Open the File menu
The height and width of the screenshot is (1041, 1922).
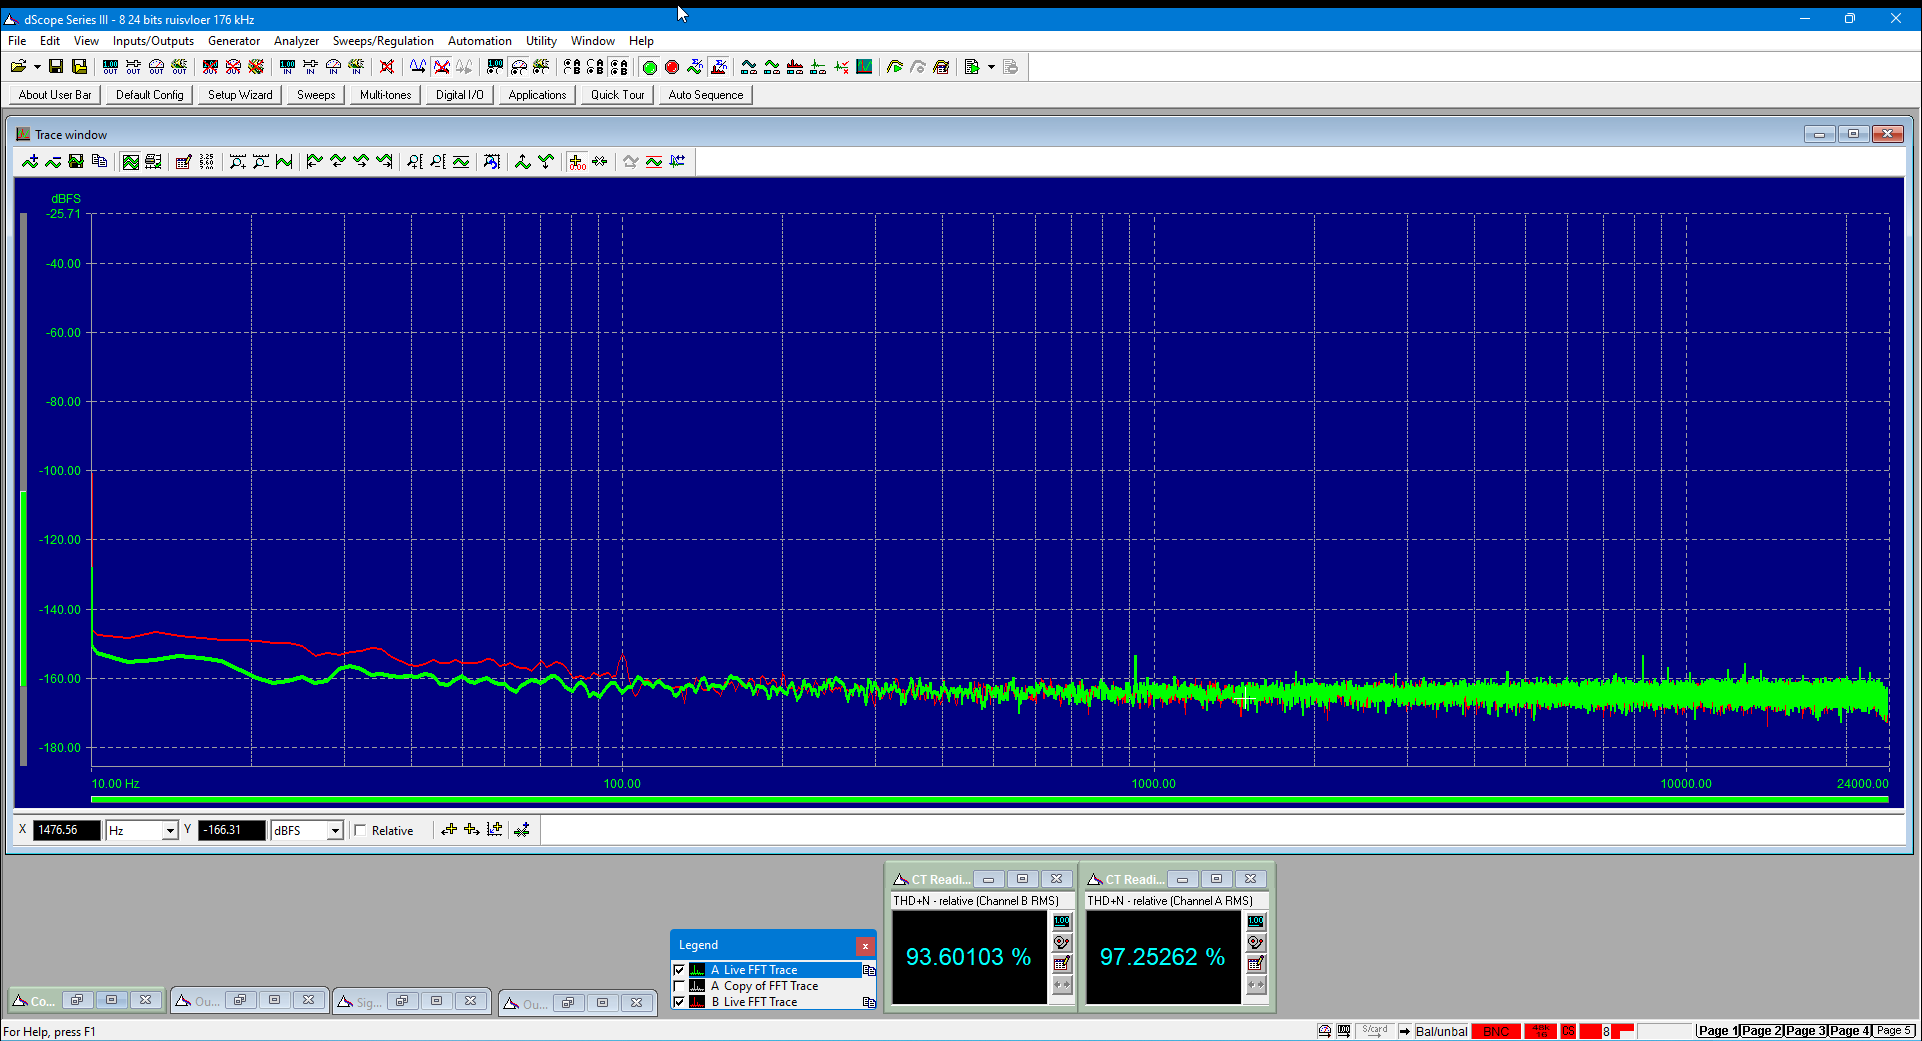tap(18, 41)
